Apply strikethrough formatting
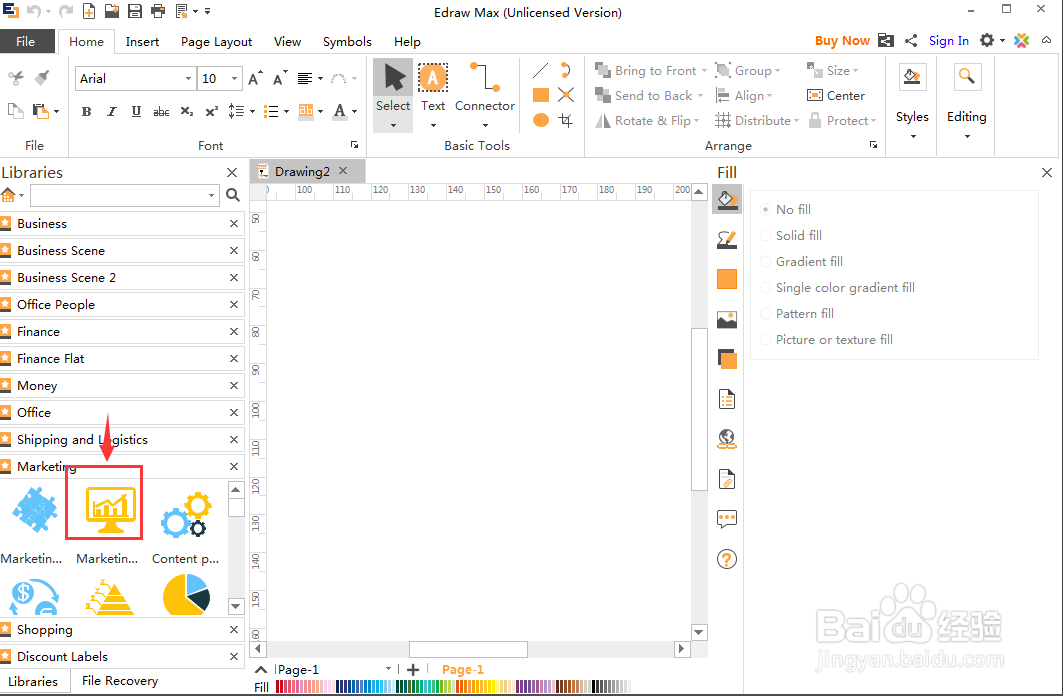Viewport: 1063px width, 696px height. [x=161, y=111]
